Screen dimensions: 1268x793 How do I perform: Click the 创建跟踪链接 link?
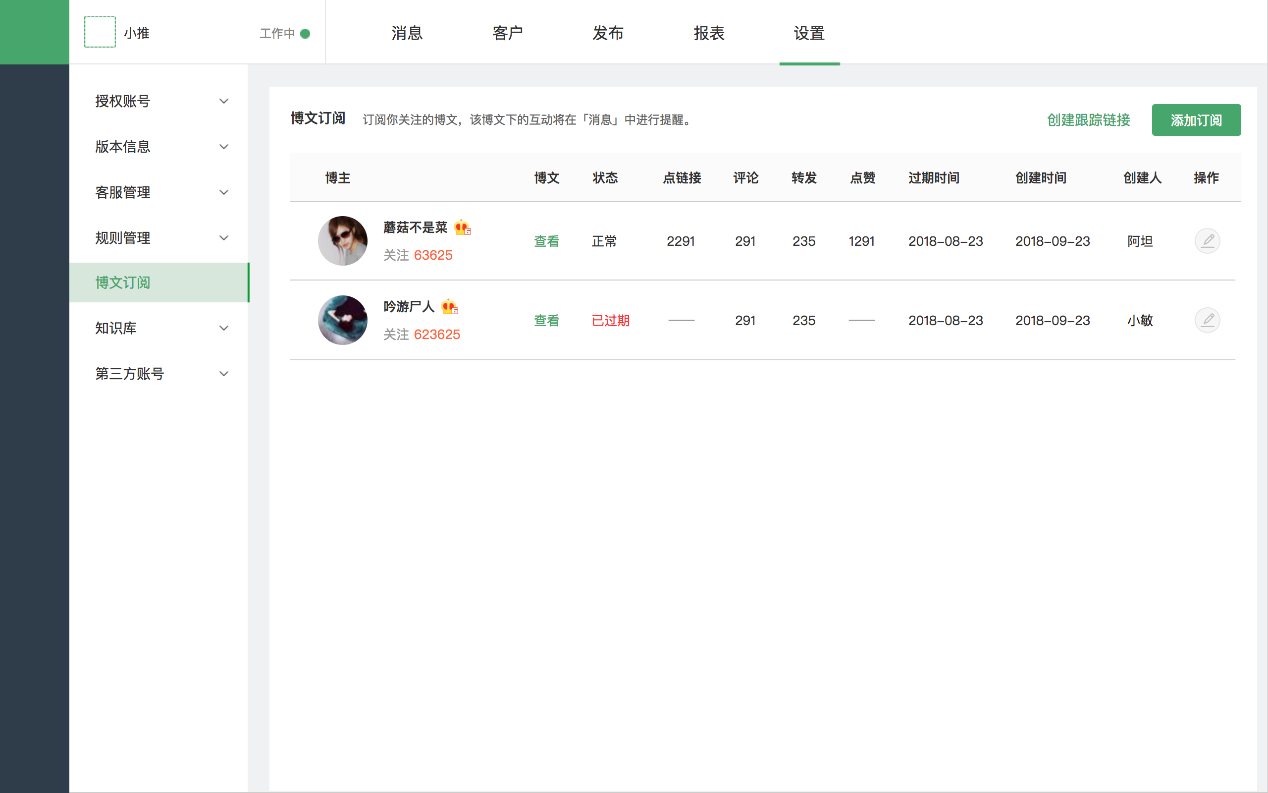pyautogui.click(x=1088, y=120)
